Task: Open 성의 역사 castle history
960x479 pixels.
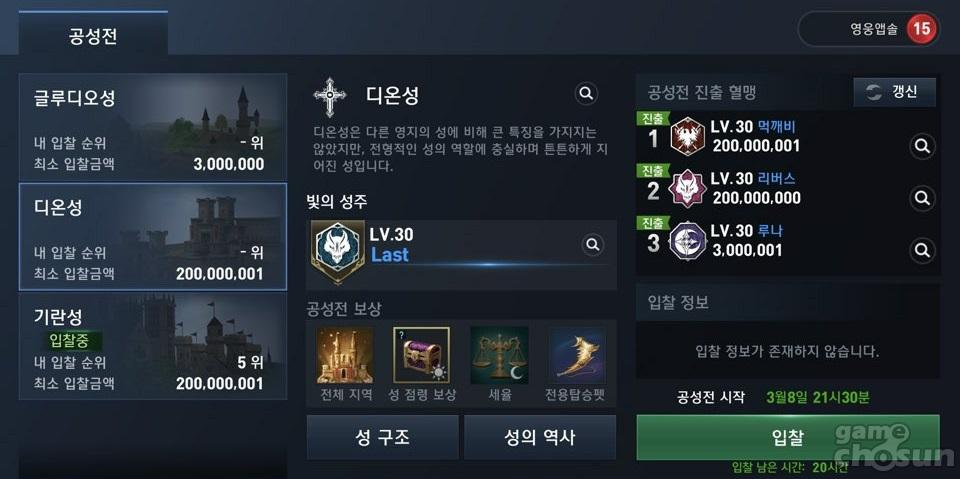Action: (x=540, y=437)
